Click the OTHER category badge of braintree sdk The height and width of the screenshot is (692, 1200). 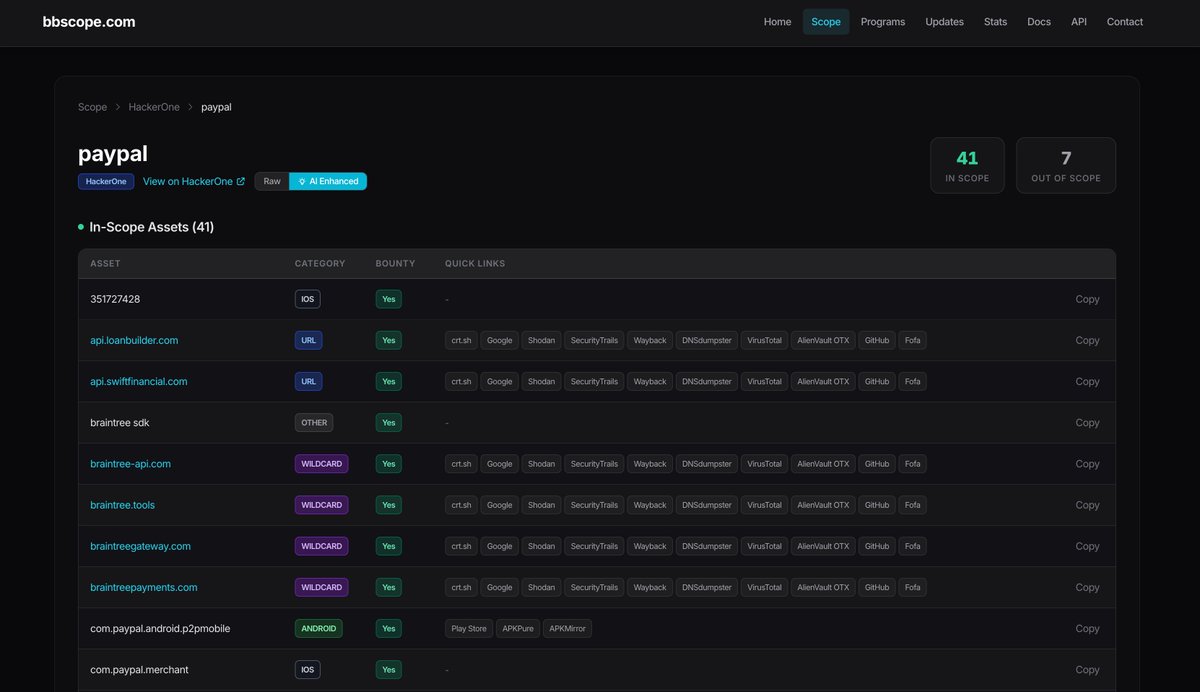(x=314, y=423)
